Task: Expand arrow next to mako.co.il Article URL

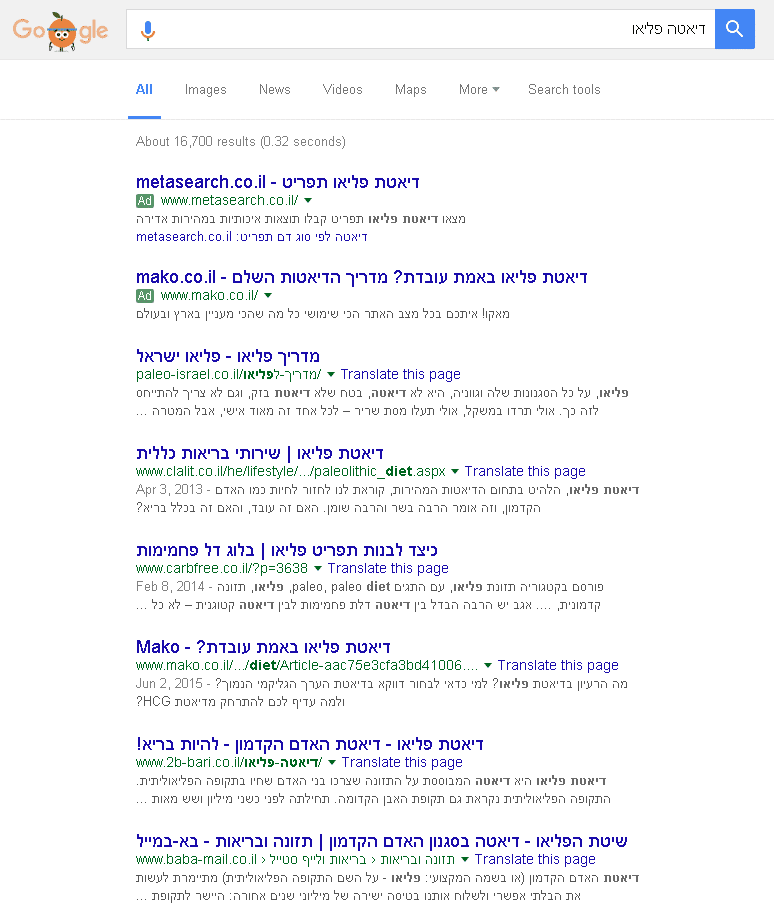Action: coord(488,665)
